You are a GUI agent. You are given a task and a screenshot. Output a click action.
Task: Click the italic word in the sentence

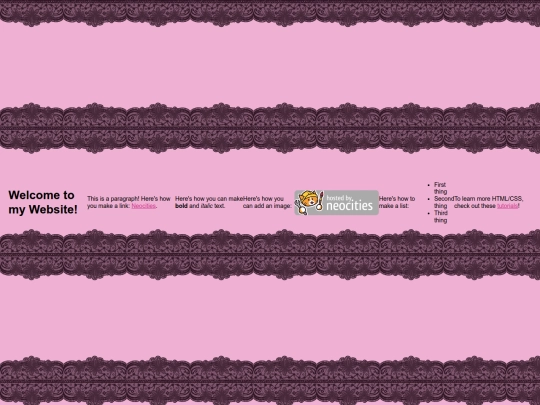tap(207, 206)
